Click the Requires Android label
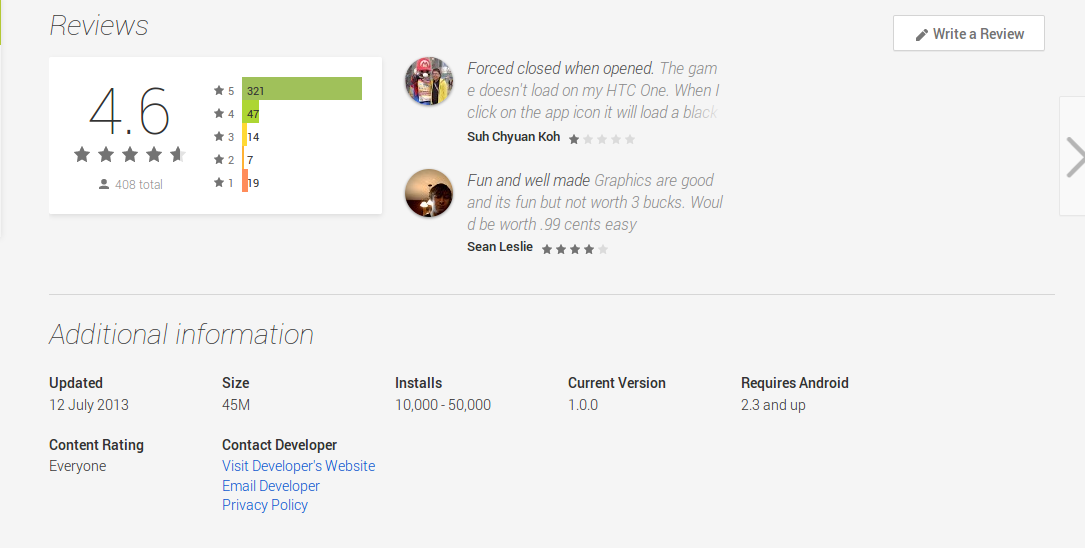 [x=794, y=383]
